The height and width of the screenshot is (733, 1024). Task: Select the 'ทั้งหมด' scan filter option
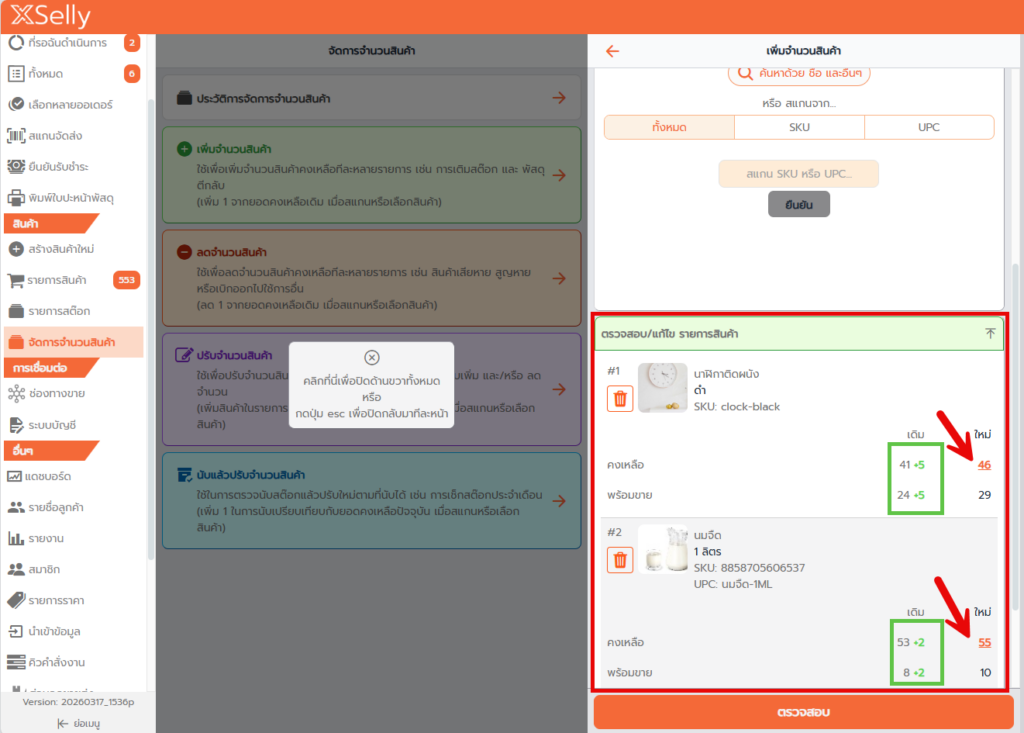click(x=669, y=127)
